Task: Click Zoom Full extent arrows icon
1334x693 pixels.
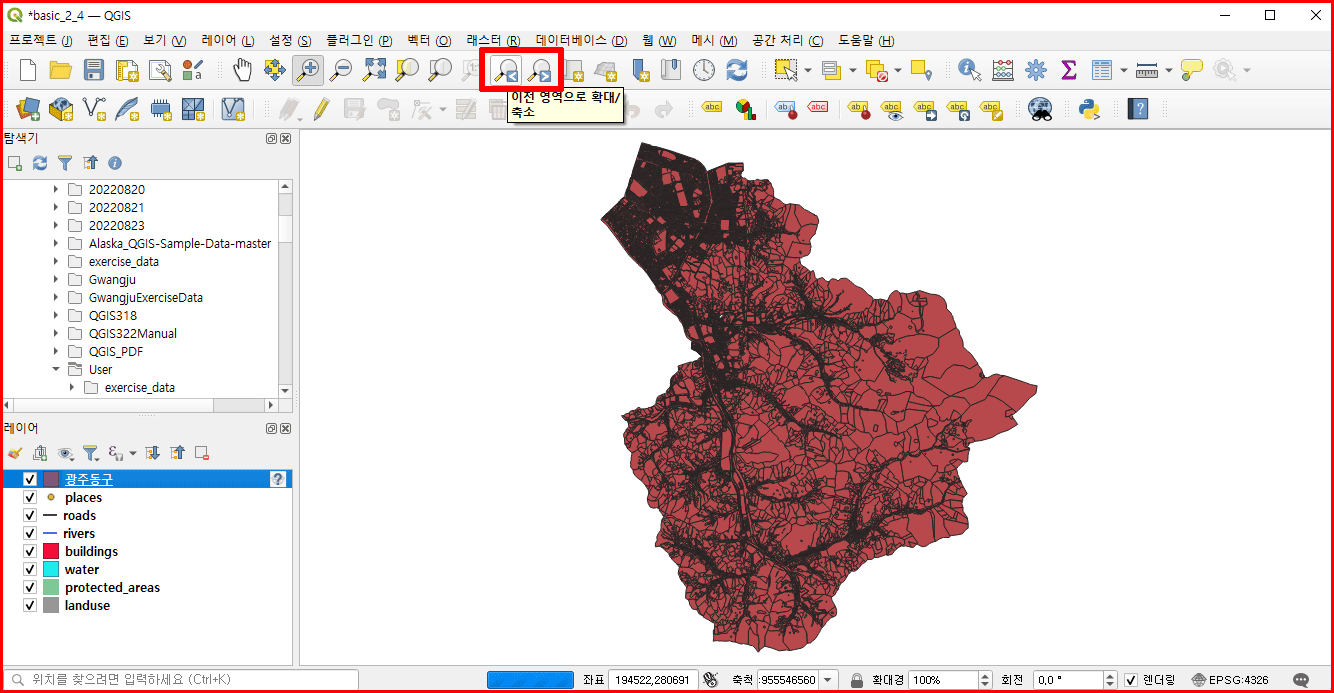Action: coord(374,70)
